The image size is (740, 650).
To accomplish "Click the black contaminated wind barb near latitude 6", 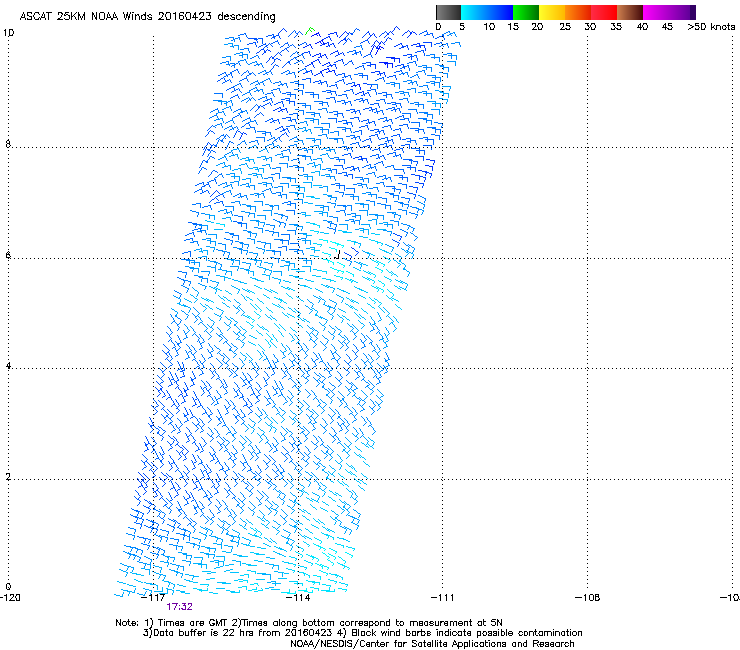I will point(337,255).
